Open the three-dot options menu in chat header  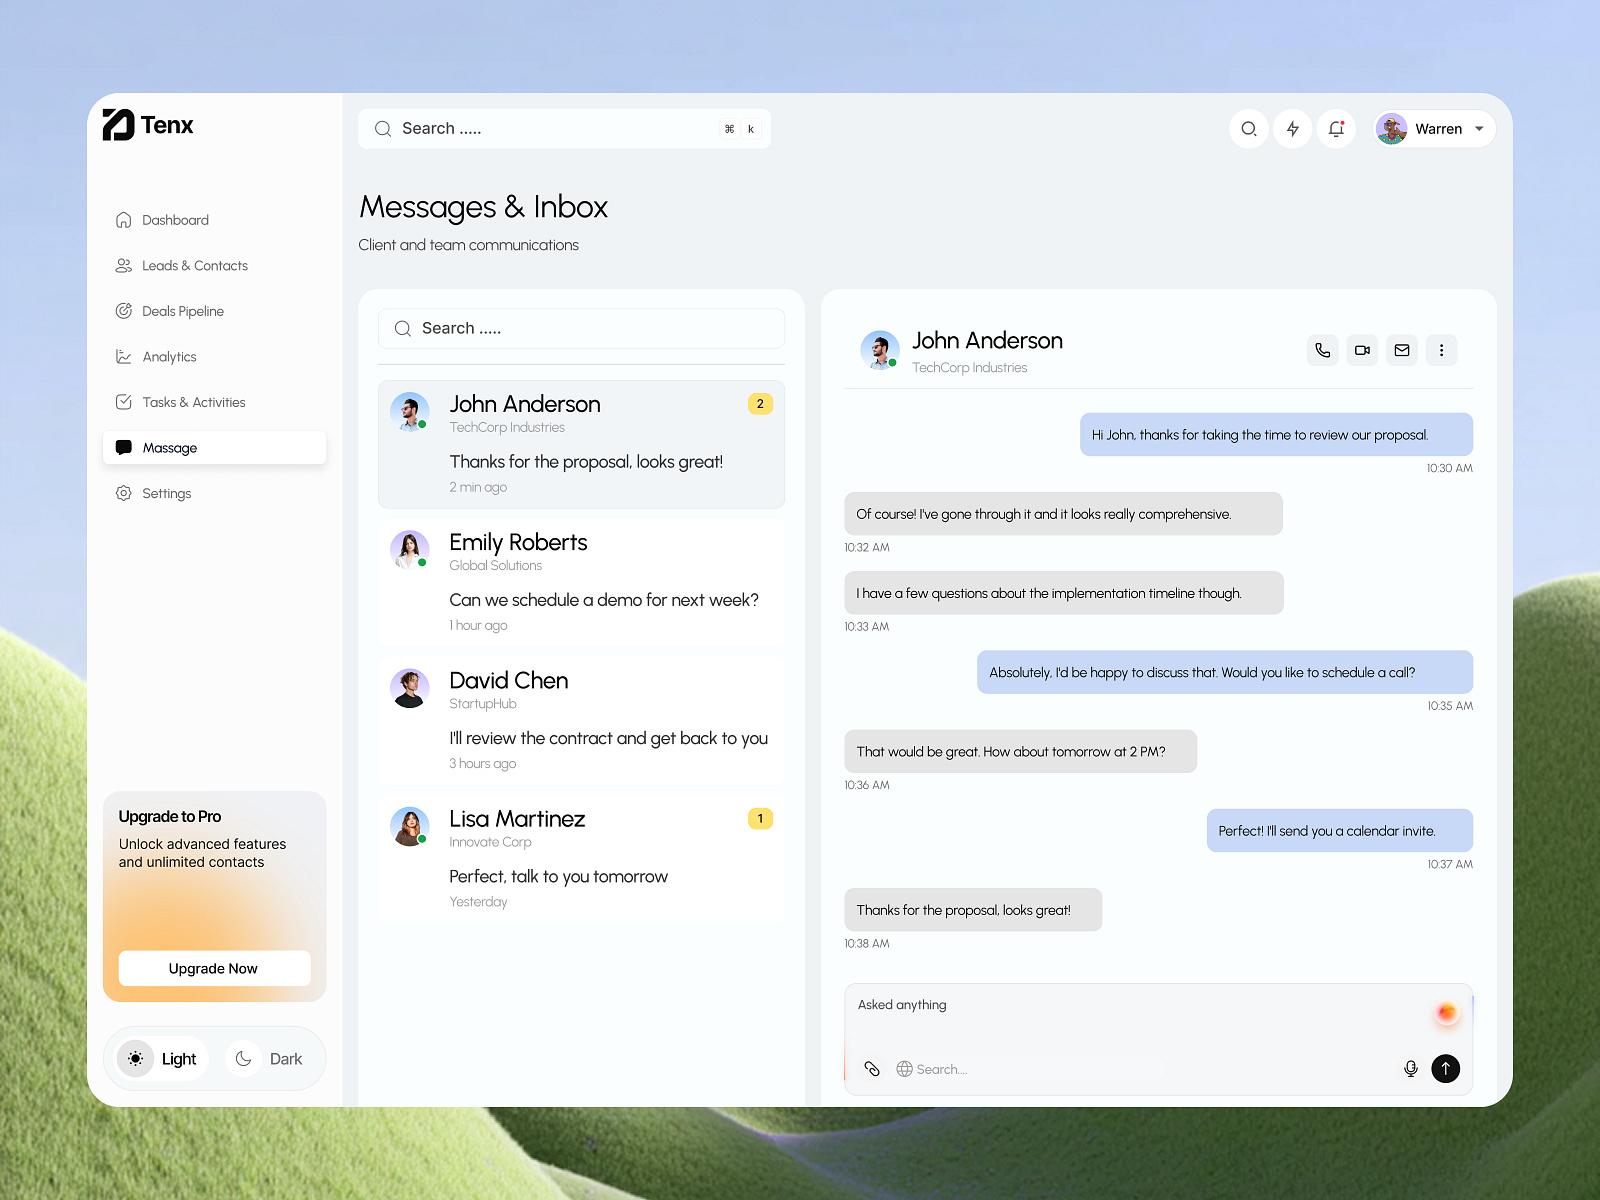(1441, 350)
